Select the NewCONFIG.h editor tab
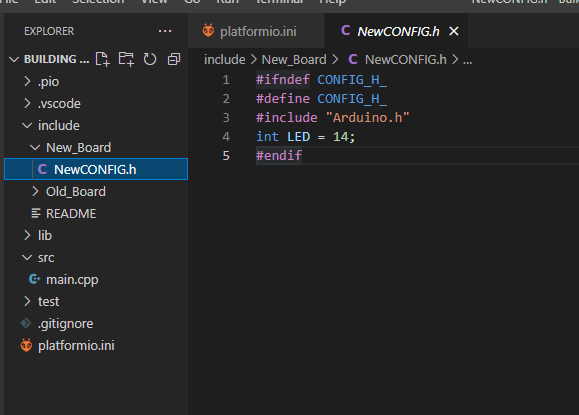This screenshot has width=579, height=415. click(x=396, y=31)
